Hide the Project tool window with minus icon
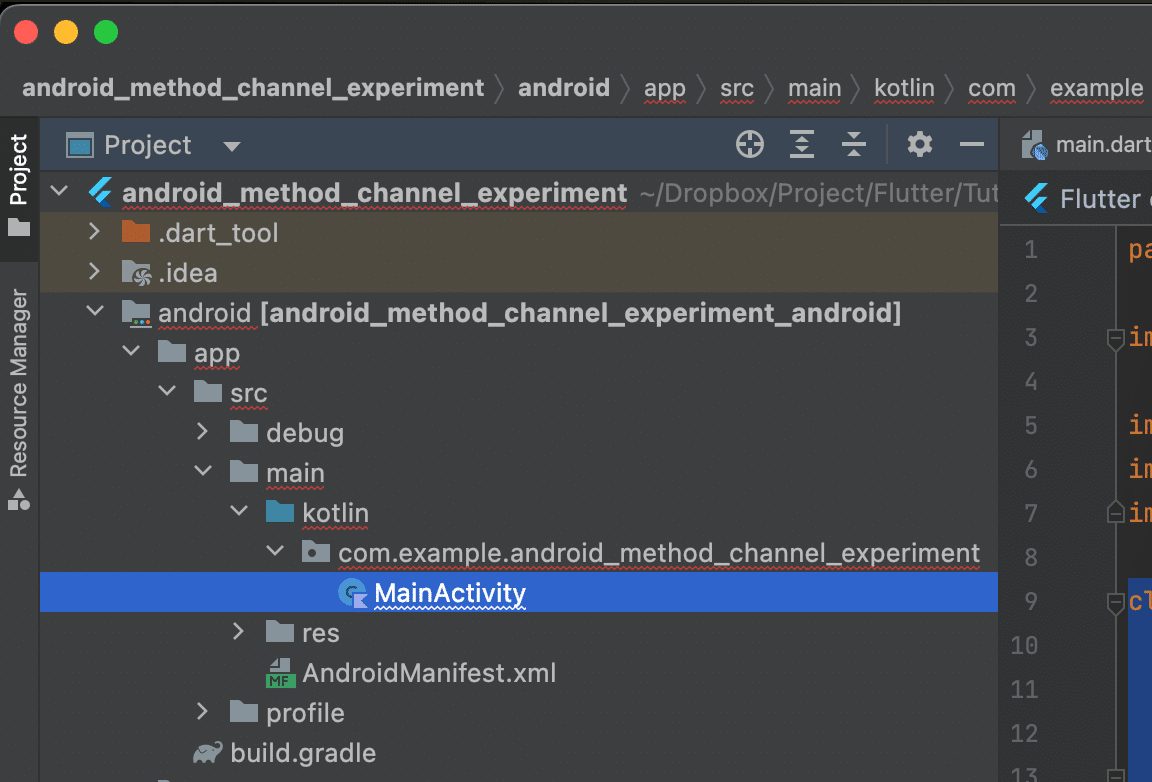Image resolution: width=1152 pixels, height=782 pixels. (x=971, y=144)
